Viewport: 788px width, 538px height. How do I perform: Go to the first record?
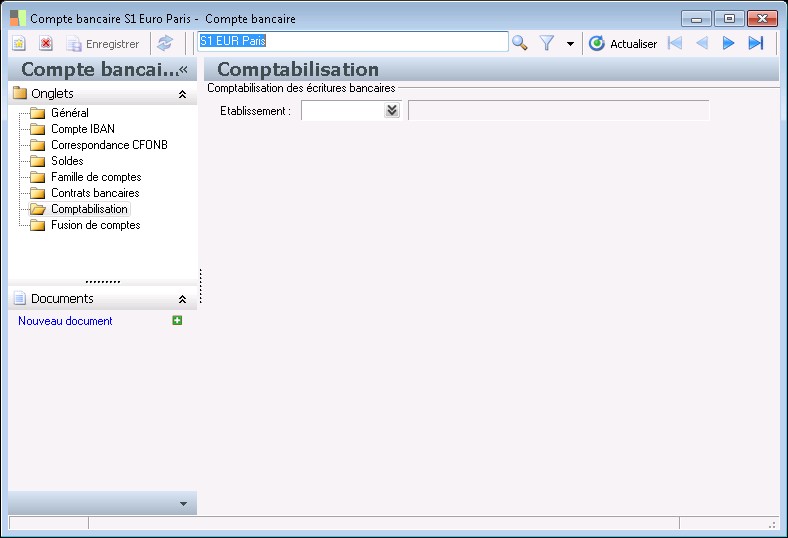(x=675, y=43)
